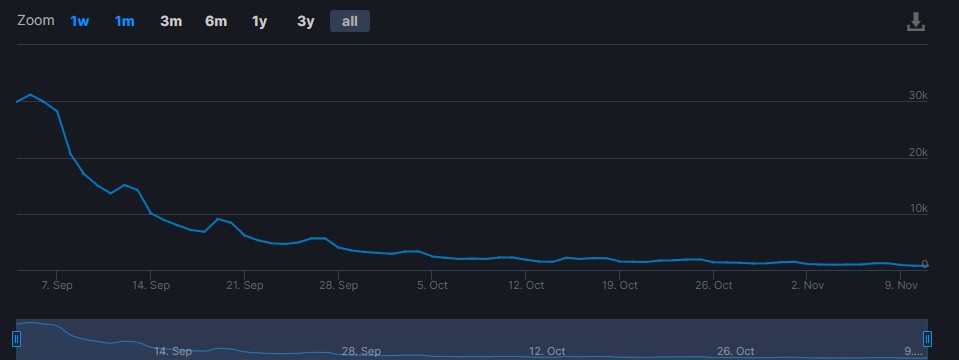Click '28. Sep' in the navigator strip

point(361,351)
